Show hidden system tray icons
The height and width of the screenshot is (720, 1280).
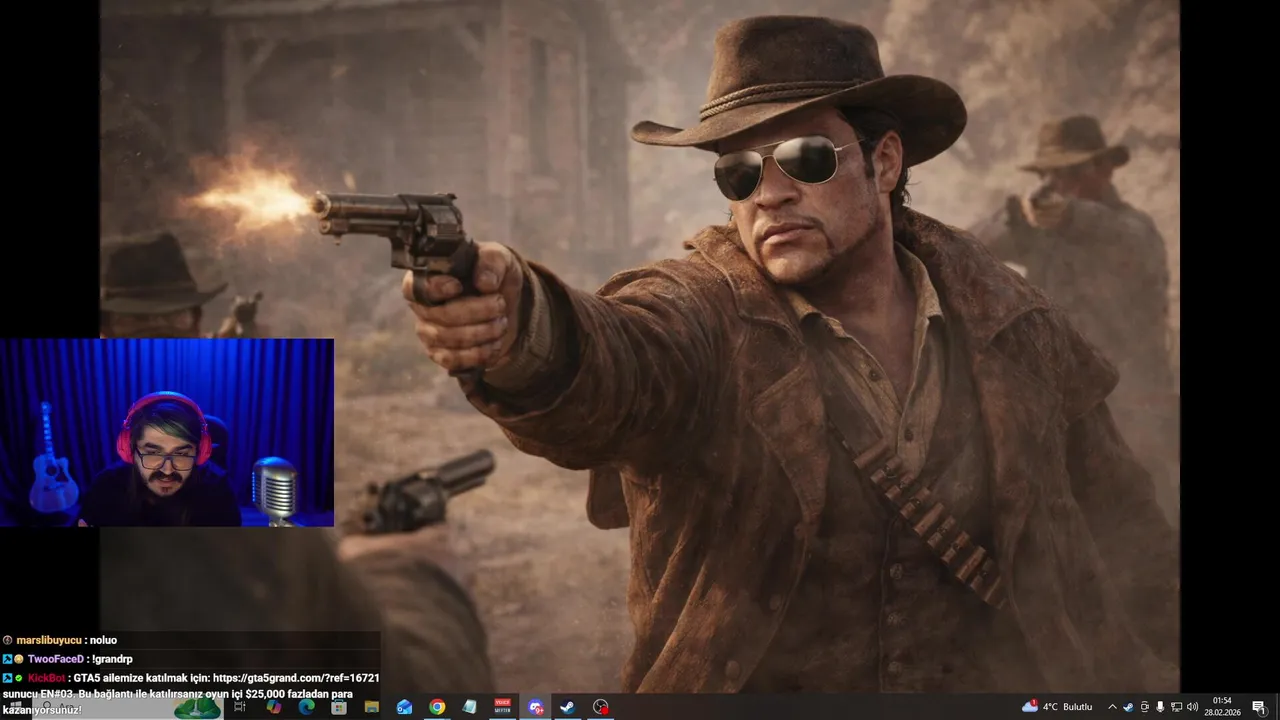coord(1112,707)
